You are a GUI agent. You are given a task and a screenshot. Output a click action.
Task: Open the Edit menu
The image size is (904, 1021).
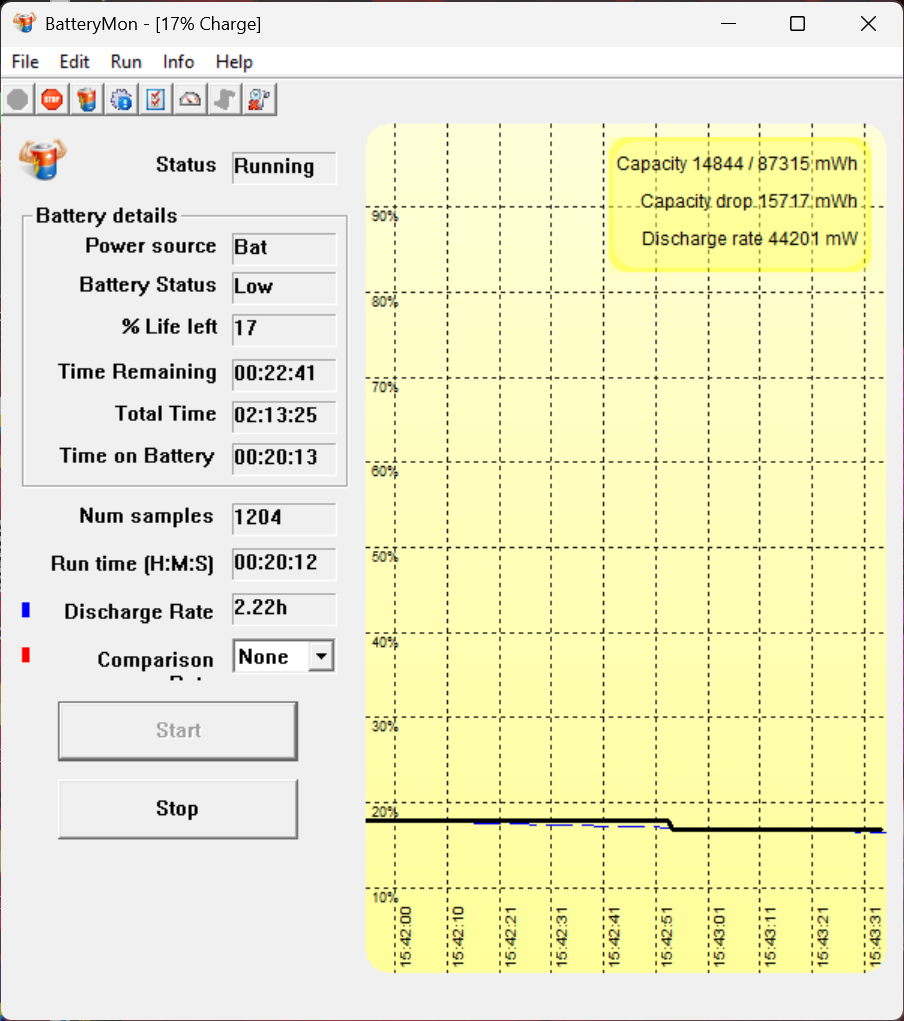click(x=74, y=62)
